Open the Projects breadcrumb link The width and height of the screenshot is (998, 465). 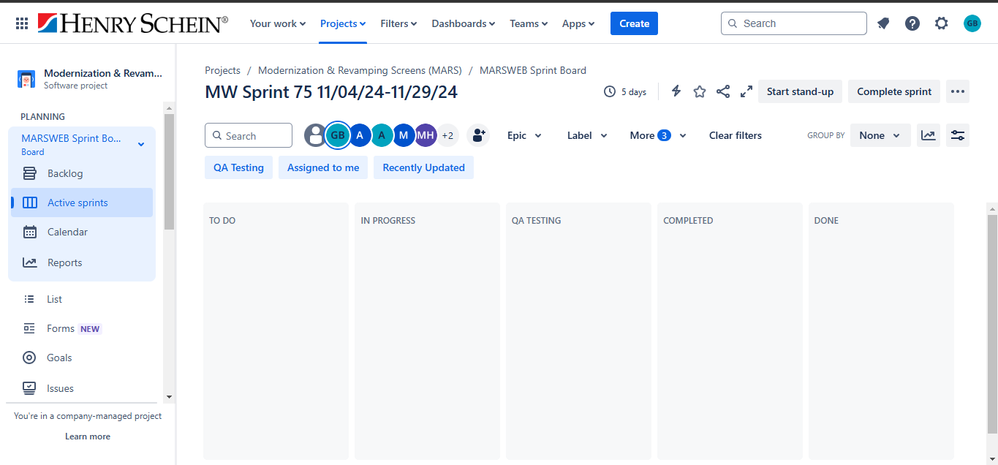coord(223,71)
